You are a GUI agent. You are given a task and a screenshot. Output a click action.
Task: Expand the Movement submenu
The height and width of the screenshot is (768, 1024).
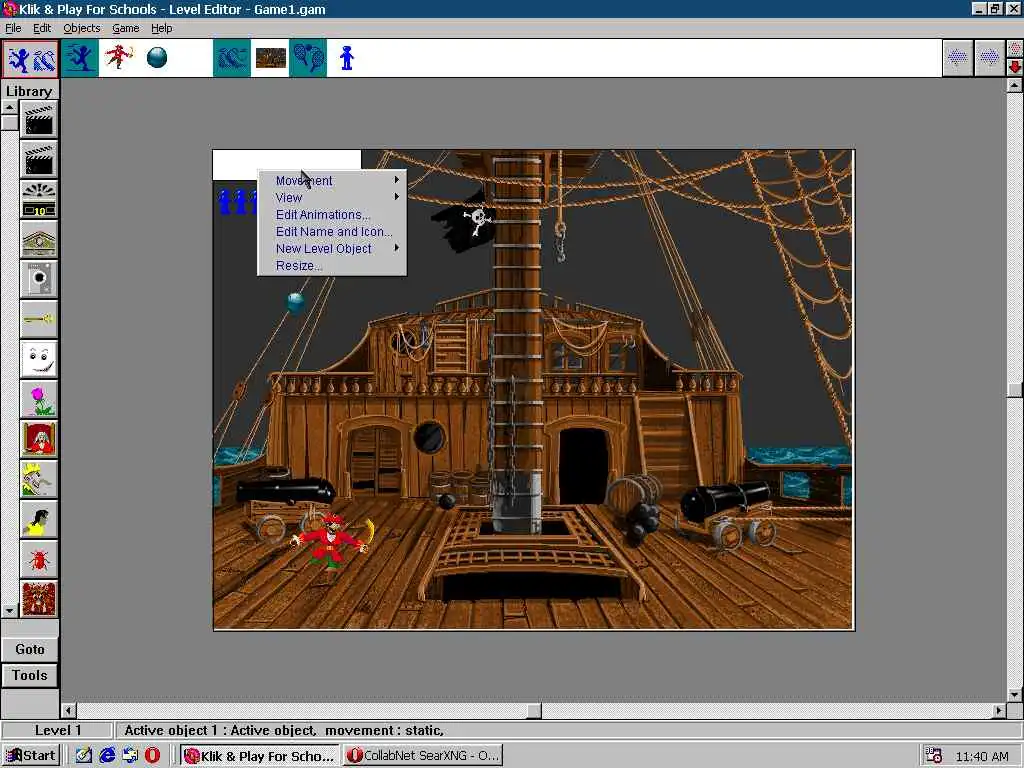332,180
